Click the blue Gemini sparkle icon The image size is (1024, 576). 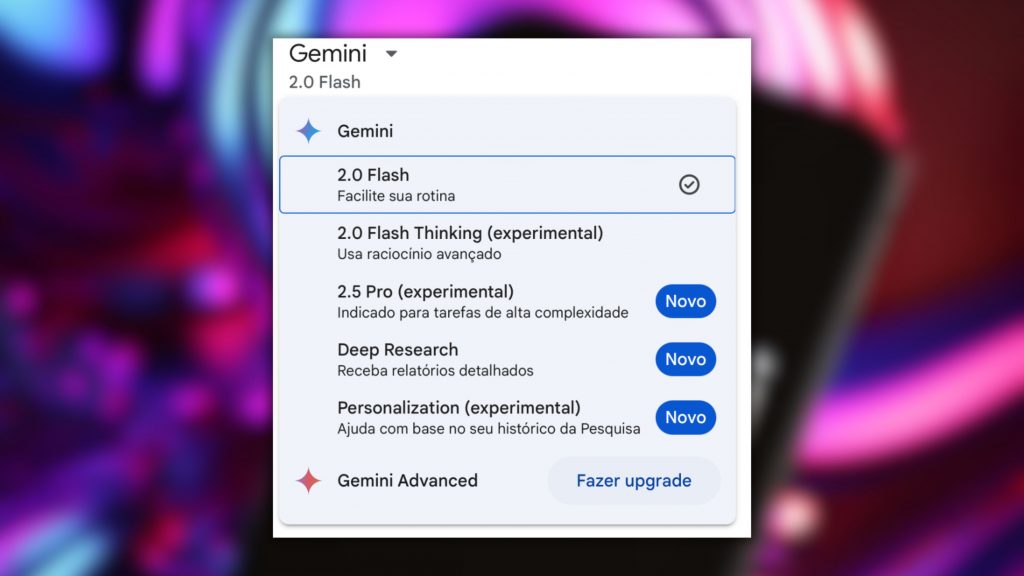coord(308,131)
